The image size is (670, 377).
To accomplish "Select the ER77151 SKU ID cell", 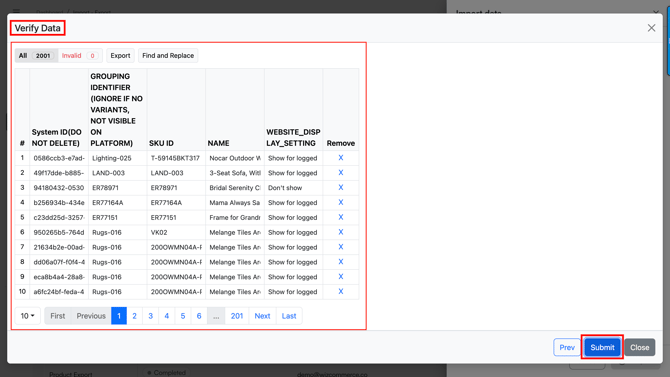I will pos(176,218).
